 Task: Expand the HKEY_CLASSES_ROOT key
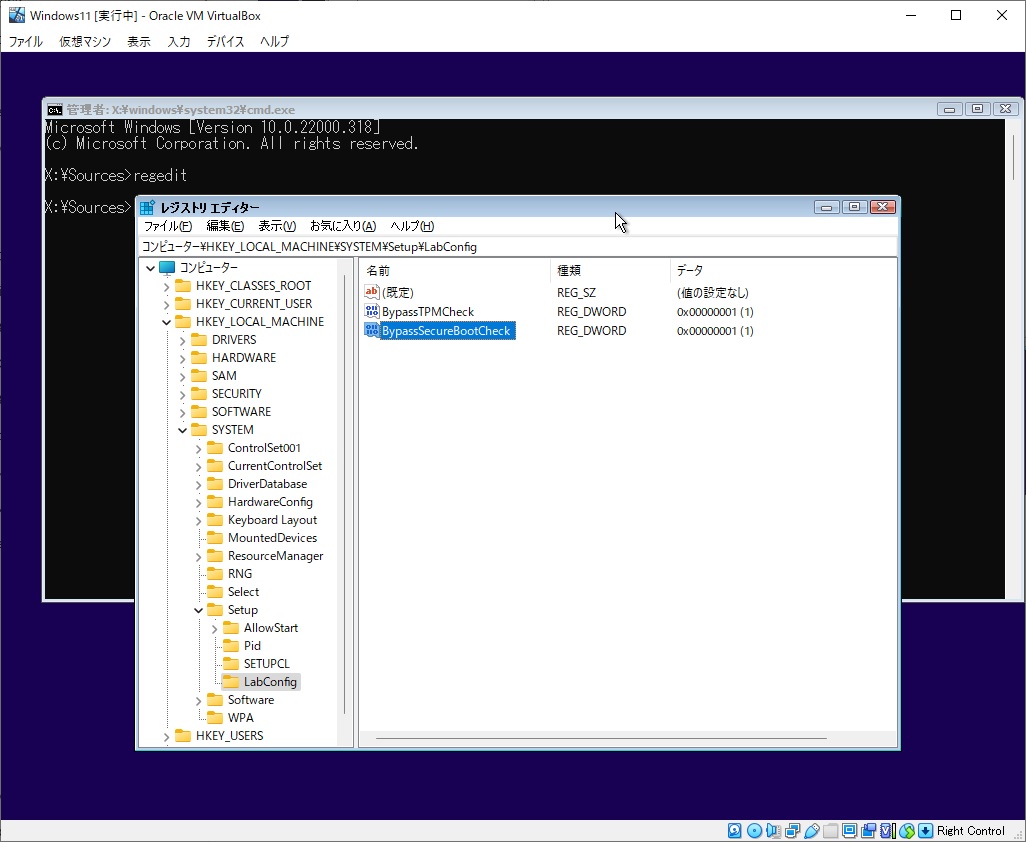pos(166,287)
